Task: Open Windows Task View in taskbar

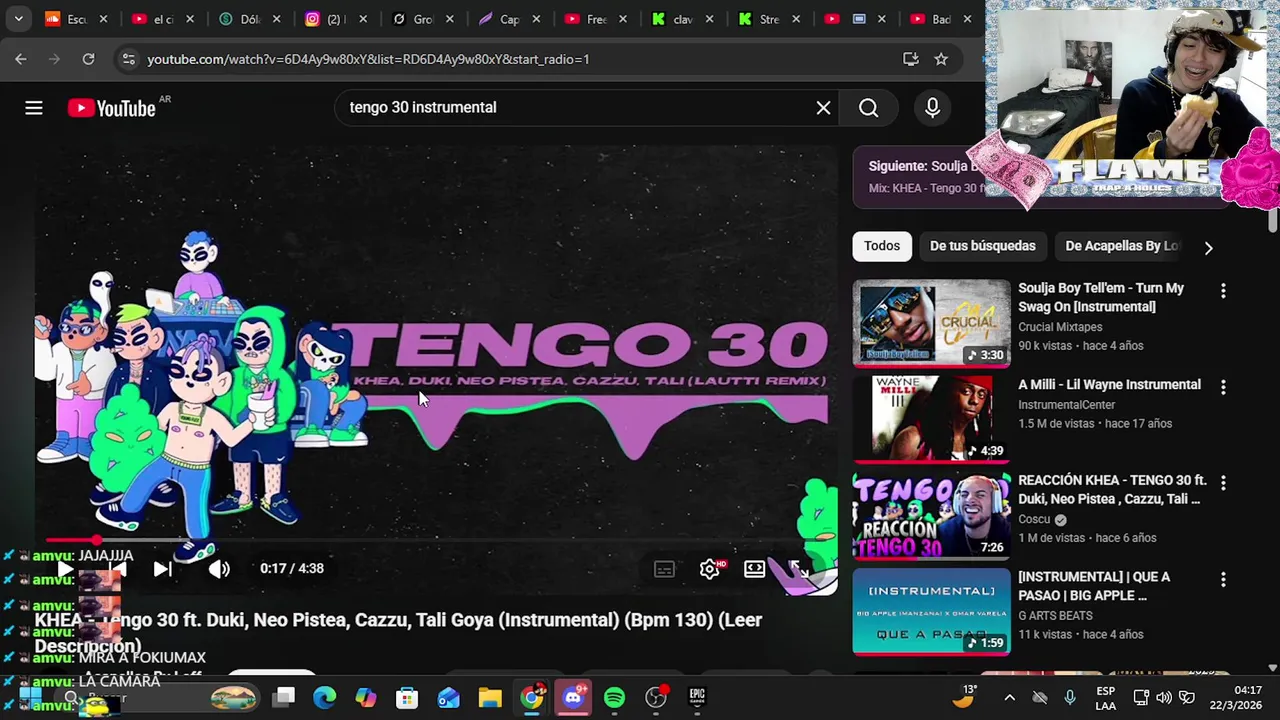Action: point(284,697)
